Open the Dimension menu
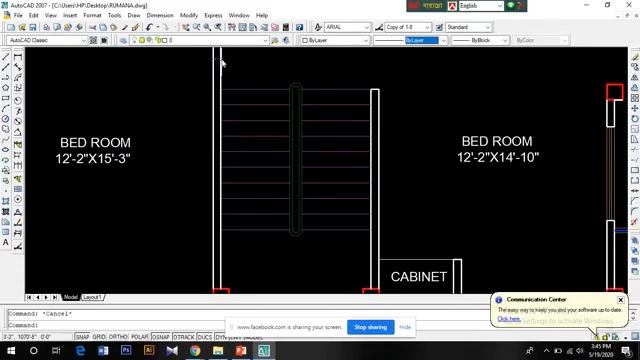This screenshot has height=360, width=640. tap(160, 15)
